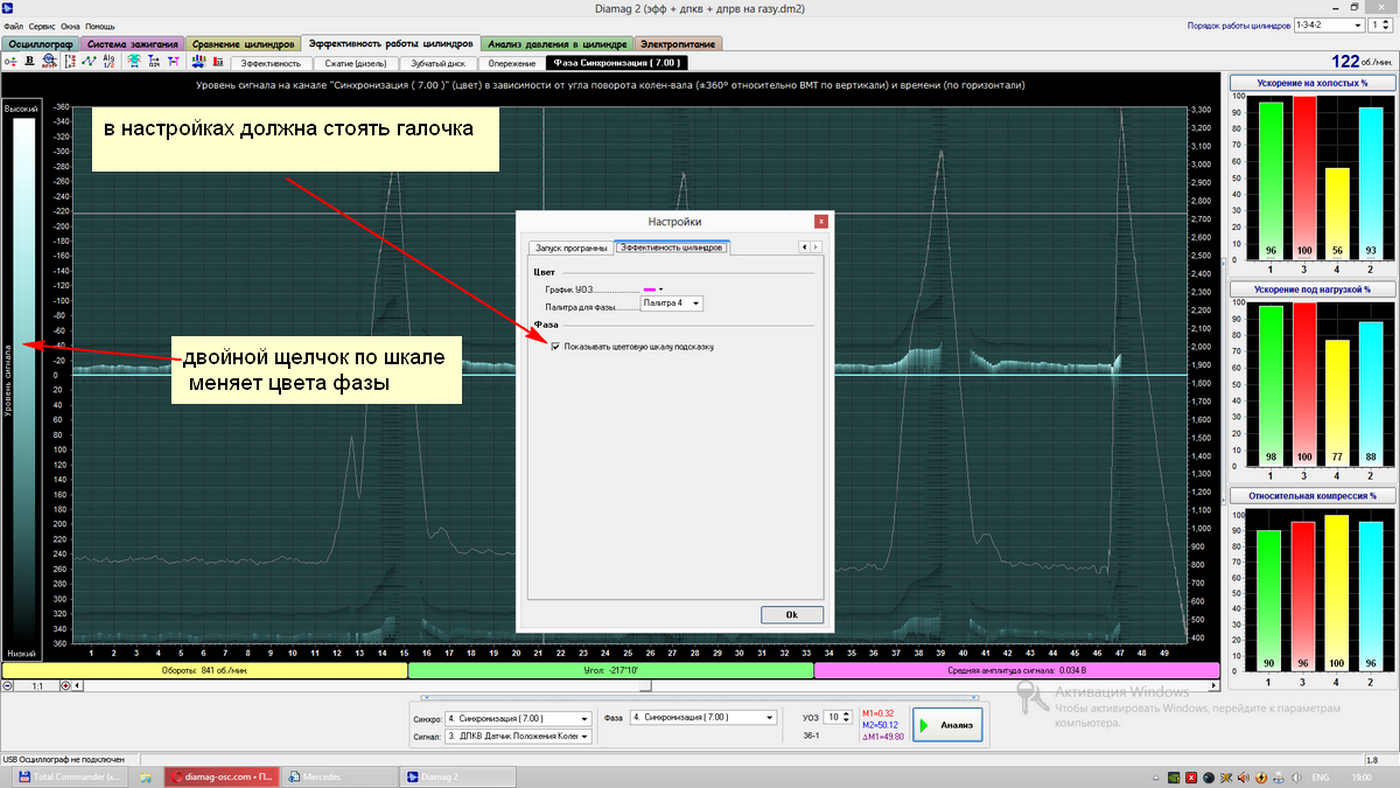The width and height of the screenshot is (1400, 788).
Task: Click the NVIDIA icon in the system tray
Action: (1174, 777)
